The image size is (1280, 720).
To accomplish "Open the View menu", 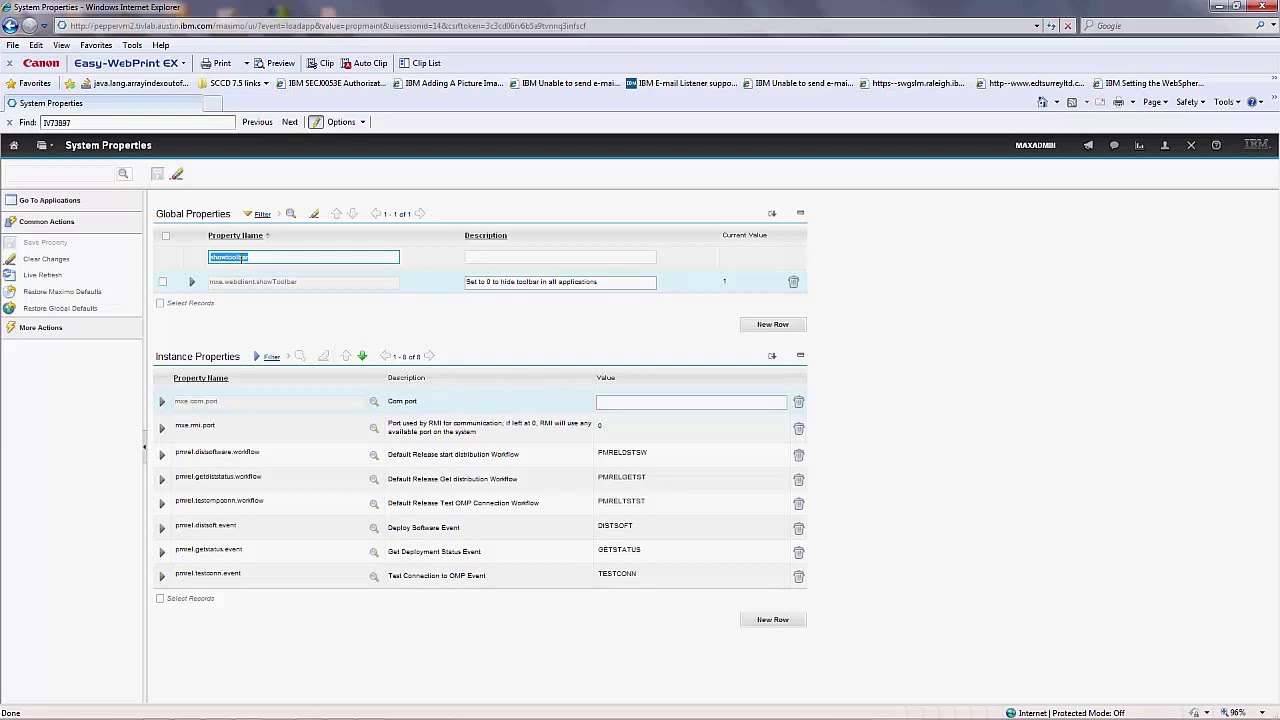I will click(61, 45).
